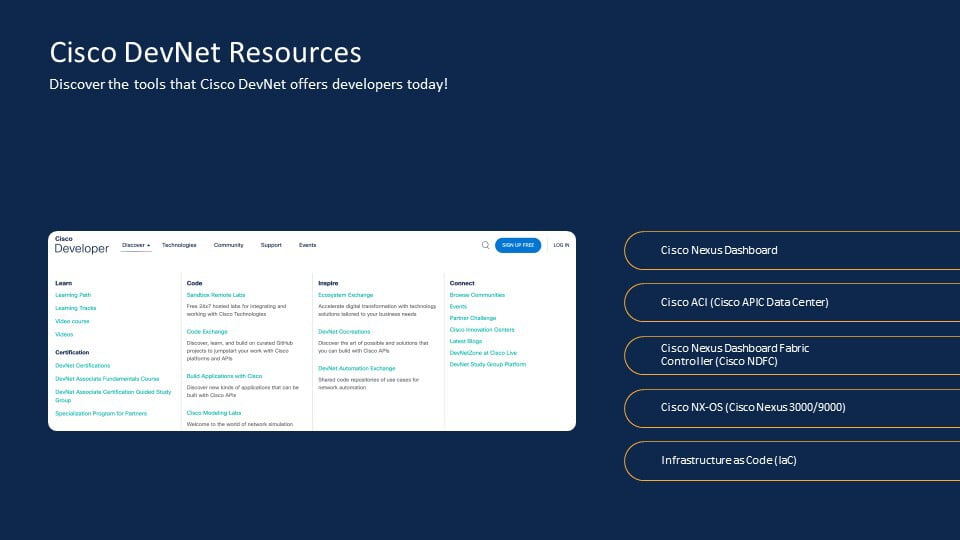
Task: Click 'Discover new kinds of applications' description text
Action: 242,391
